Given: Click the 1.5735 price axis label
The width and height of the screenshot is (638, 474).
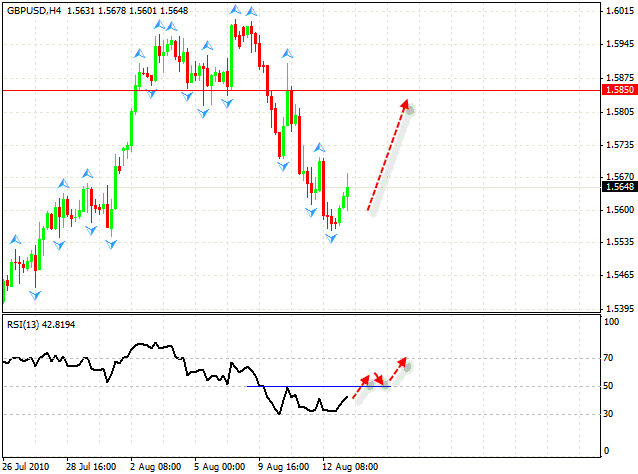Looking at the screenshot, I should (620, 145).
